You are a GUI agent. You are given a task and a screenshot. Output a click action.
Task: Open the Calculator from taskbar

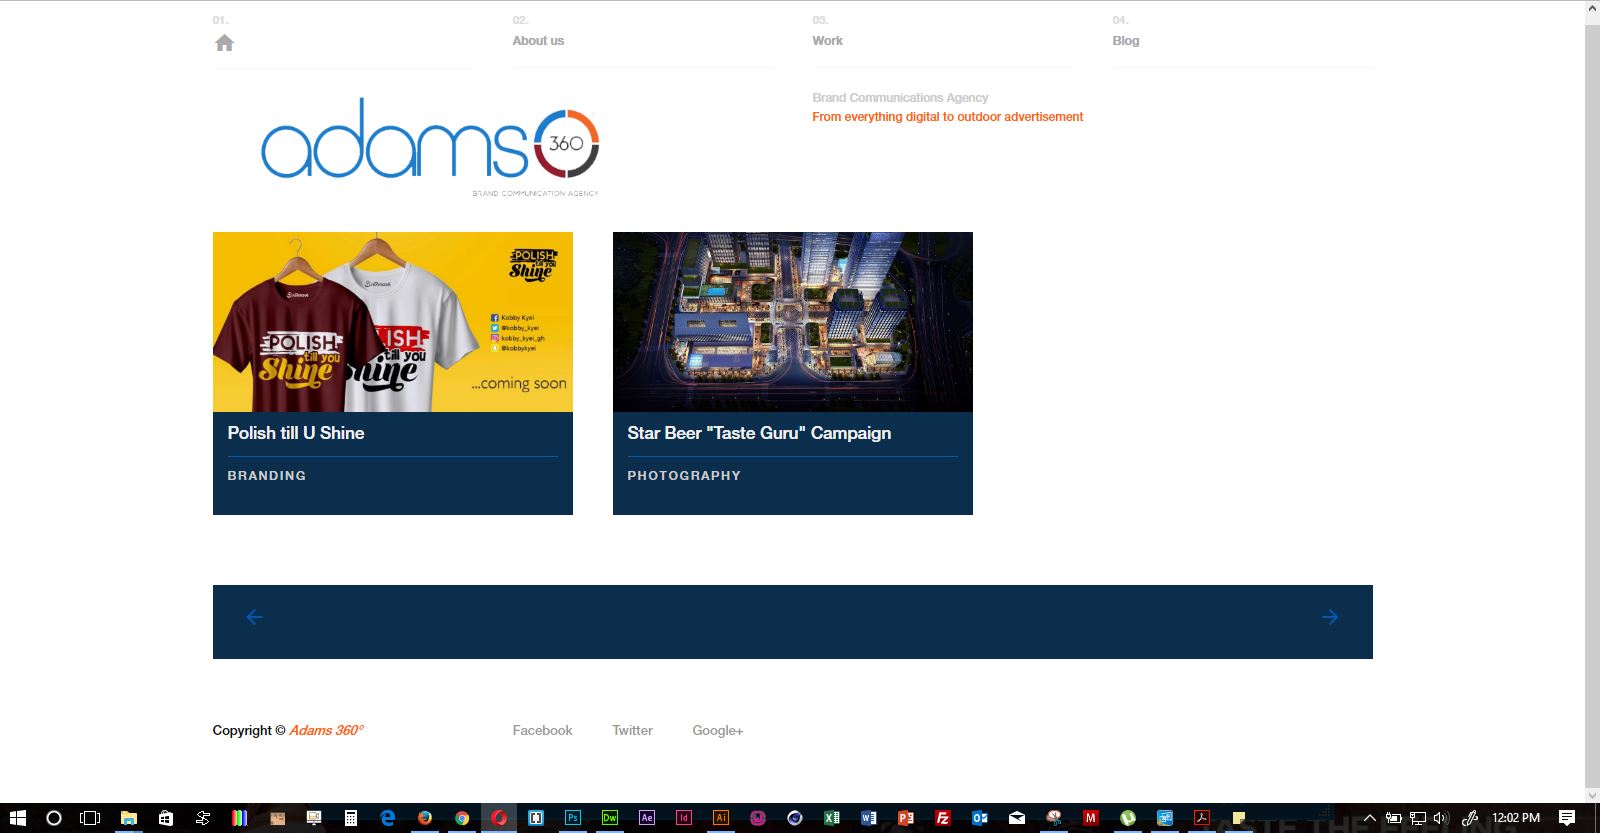[x=350, y=818]
